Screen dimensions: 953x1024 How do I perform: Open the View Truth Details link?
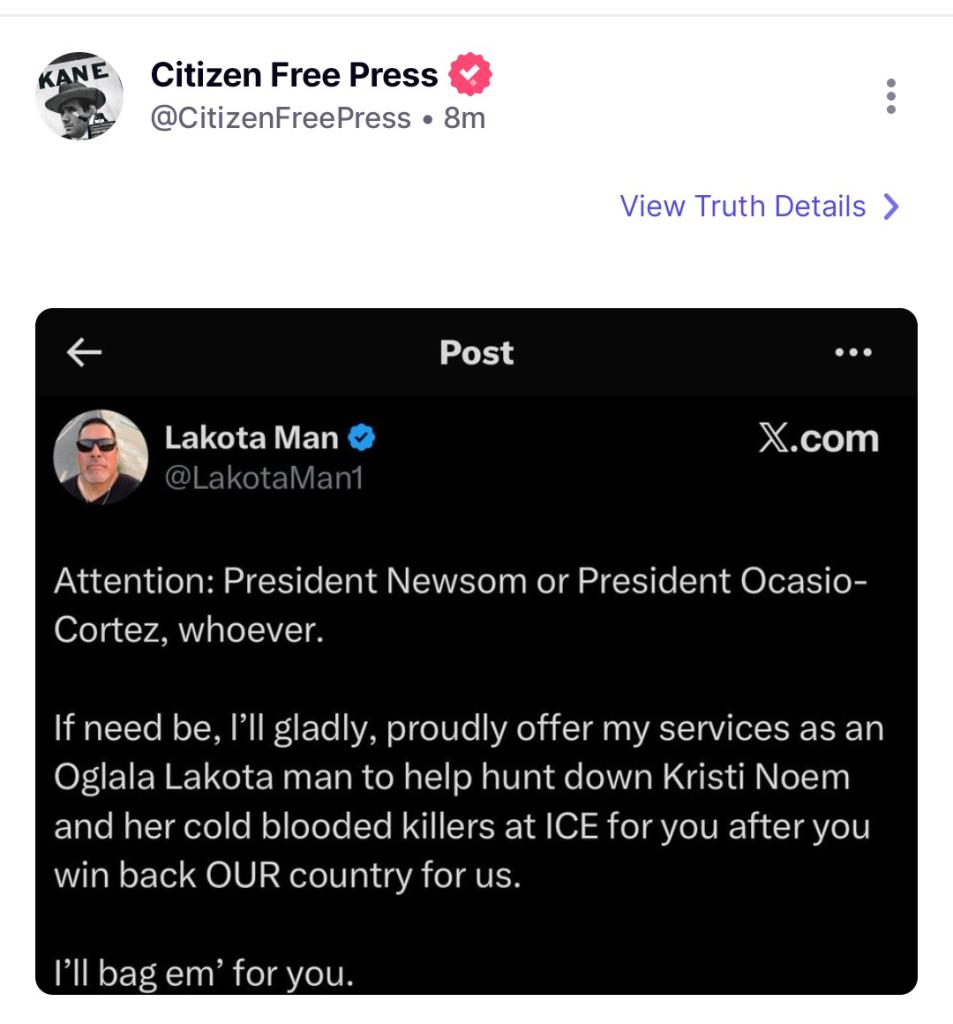(742, 206)
